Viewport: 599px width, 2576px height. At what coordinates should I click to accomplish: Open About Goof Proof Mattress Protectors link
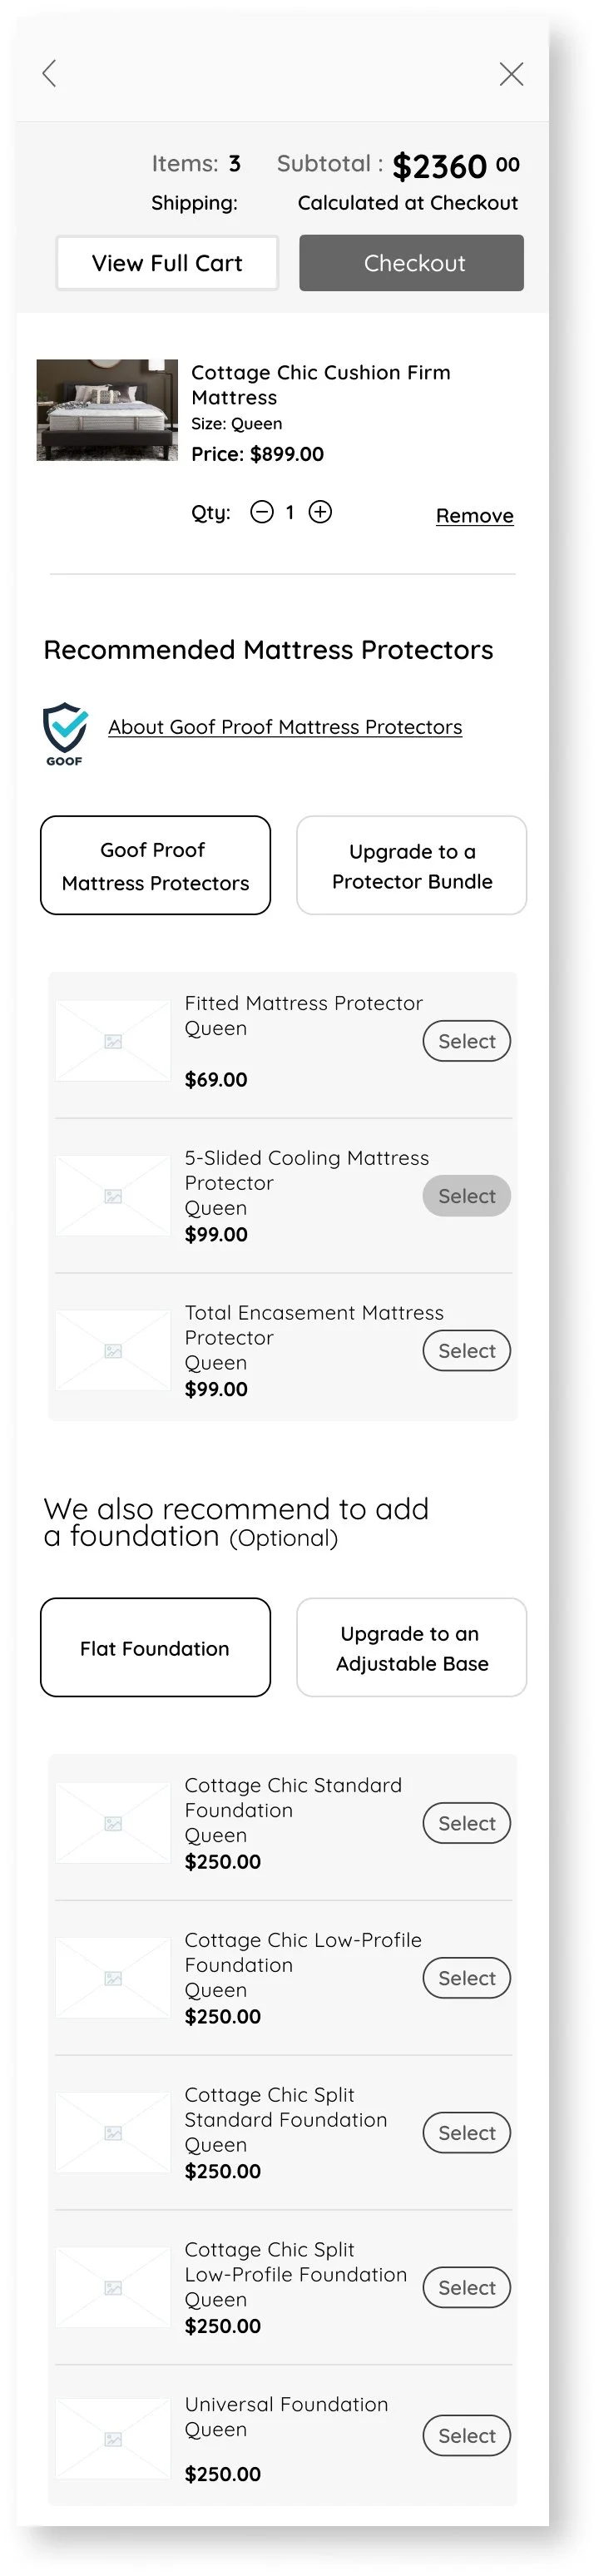coord(285,727)
